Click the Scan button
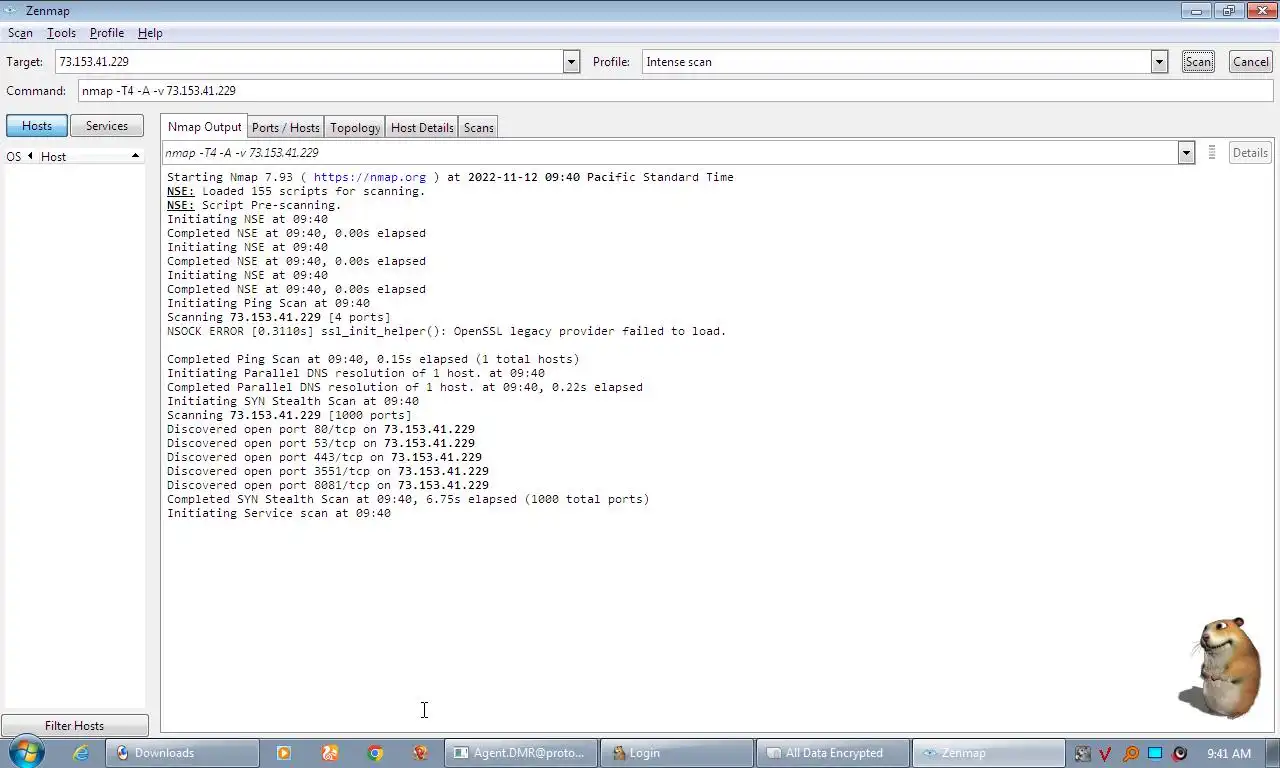Viewport: 1280px width, 768px height. [1198, 62]
